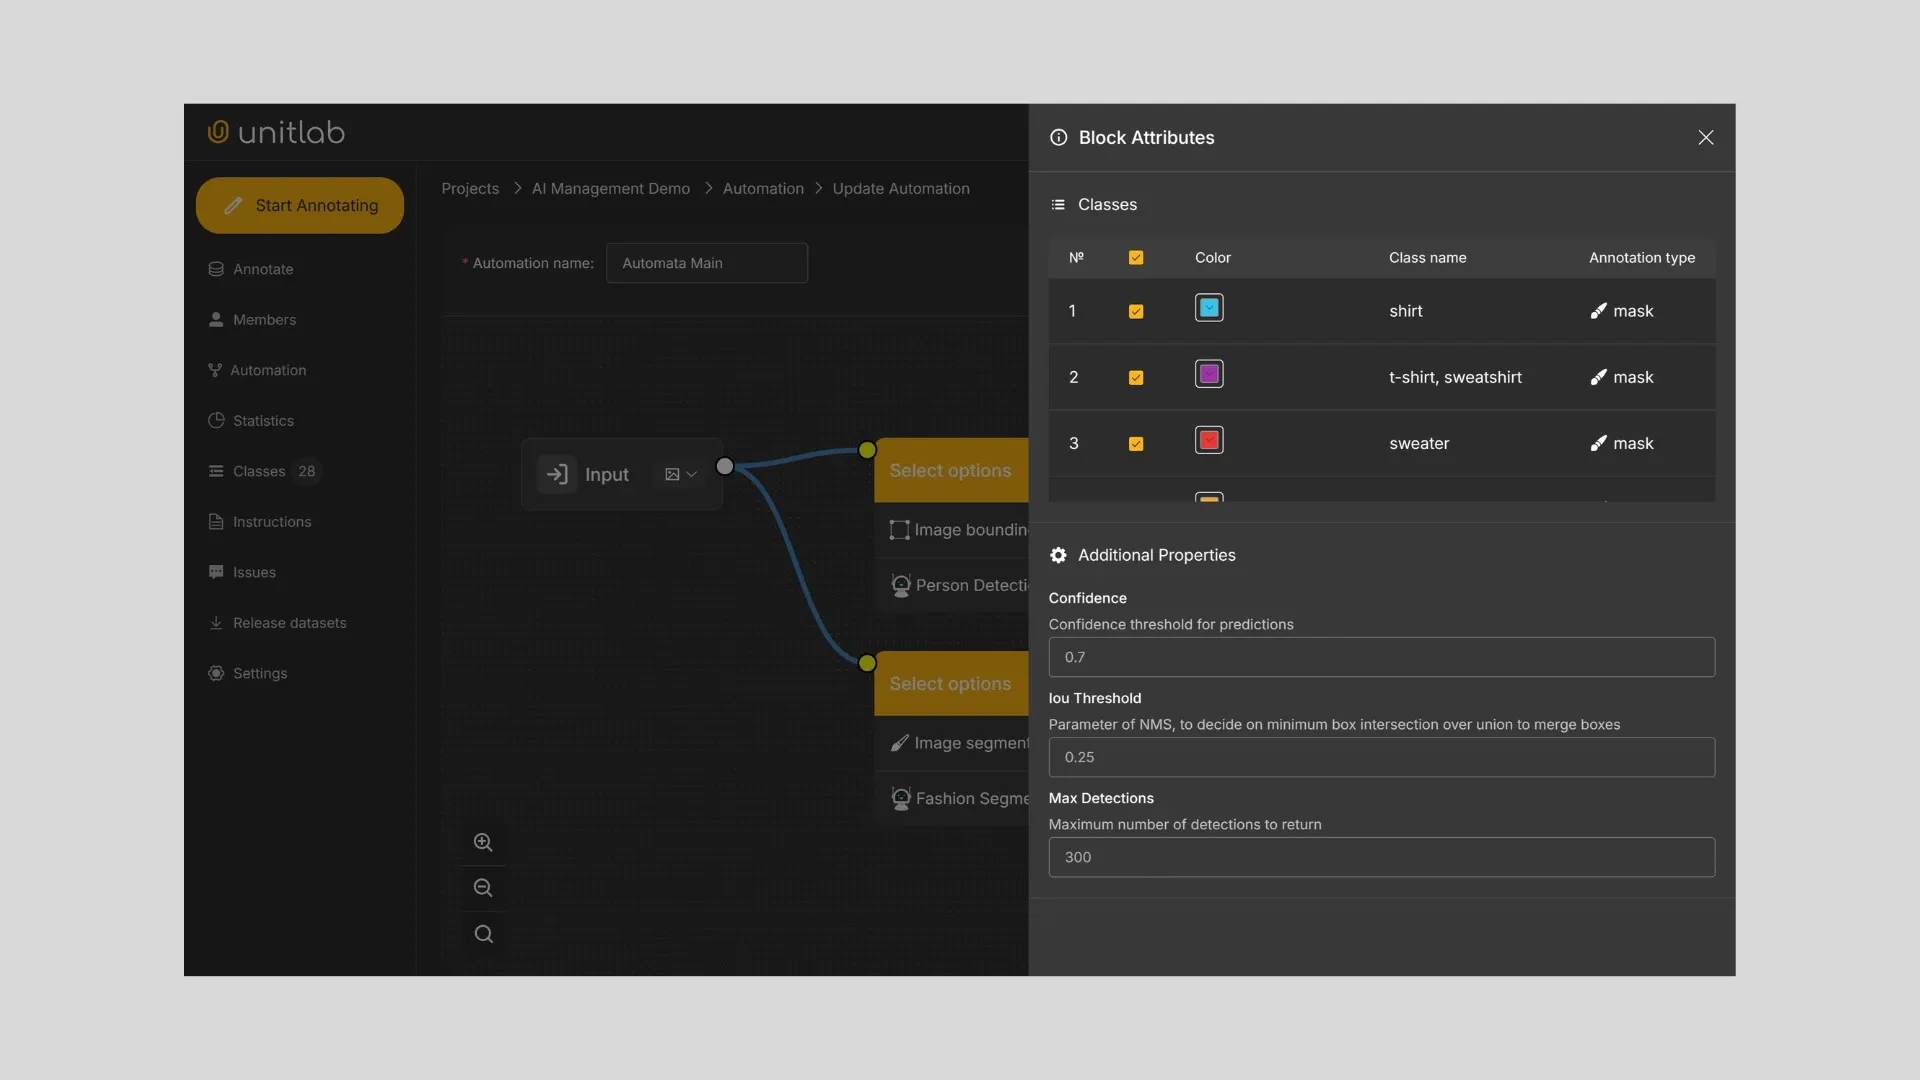The width and height of the screenshot is (1920, 1080).
Task: Click the Person Detection robot icon
Action: [x=901, y=585]
